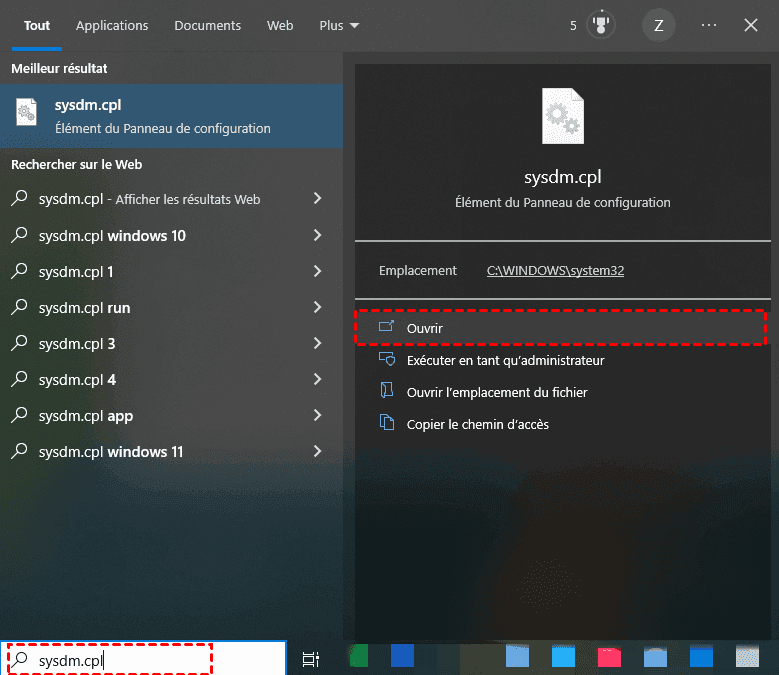Click Ouvrir l'emplacement du fichier
This screenshot has width=779, height=675.
click(x=497, y=392)
